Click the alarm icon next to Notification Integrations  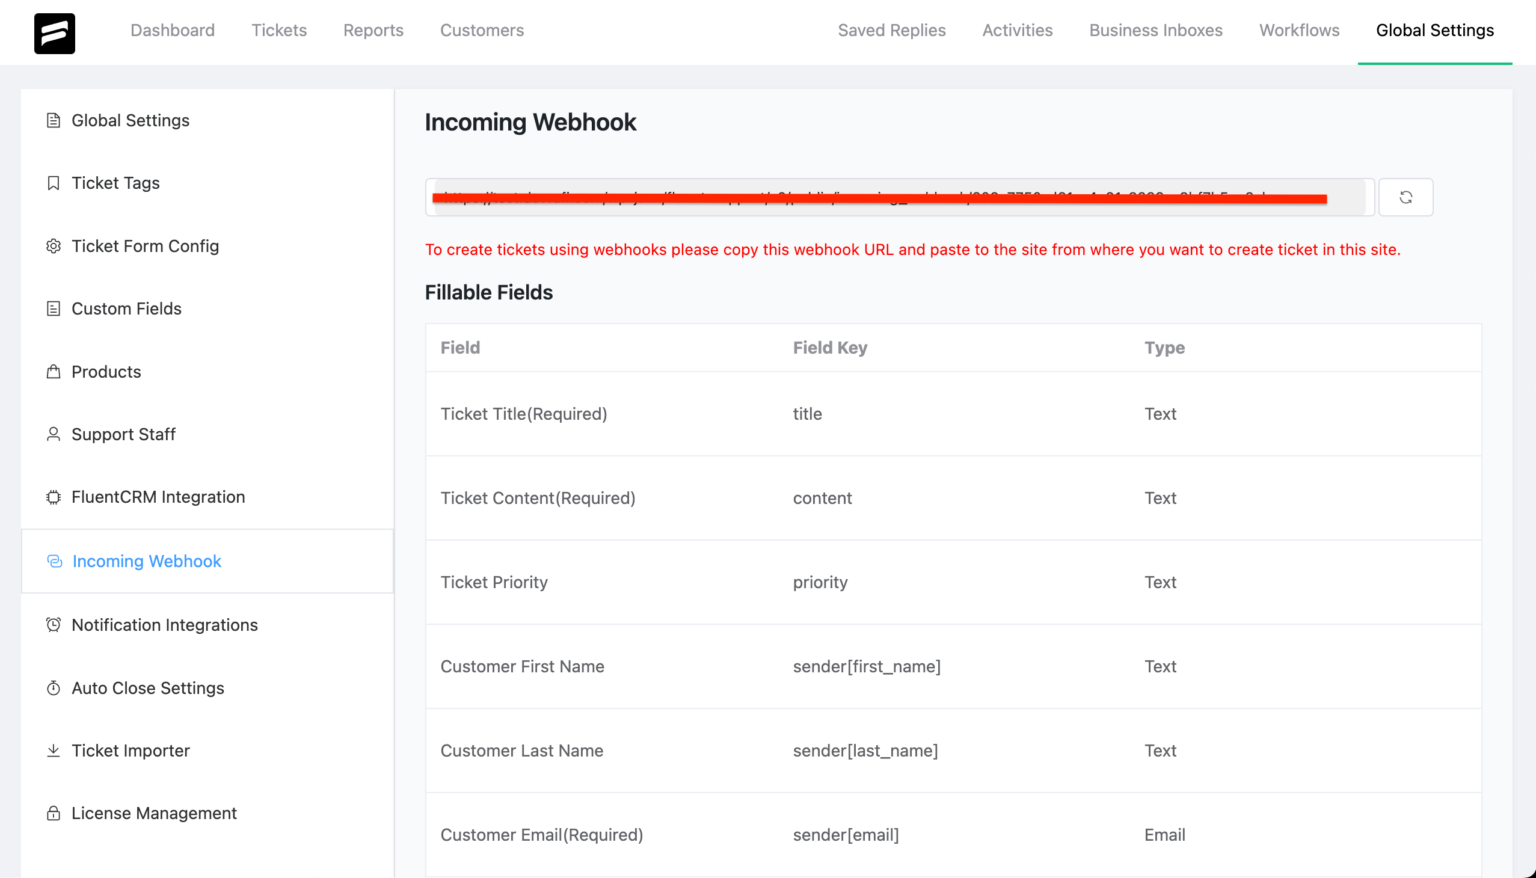pyautogui.click(x=53, y=624)
